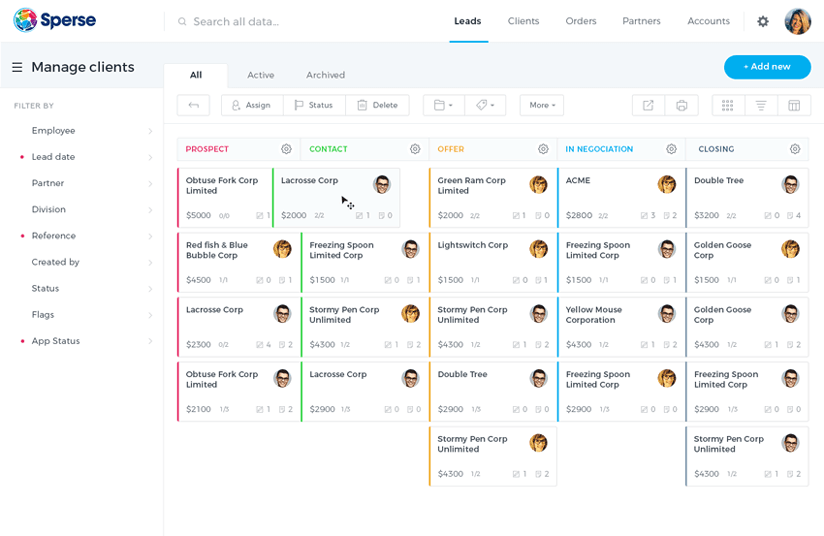
Task: Click the Manage clients heading
Action: tap(83, 67)
